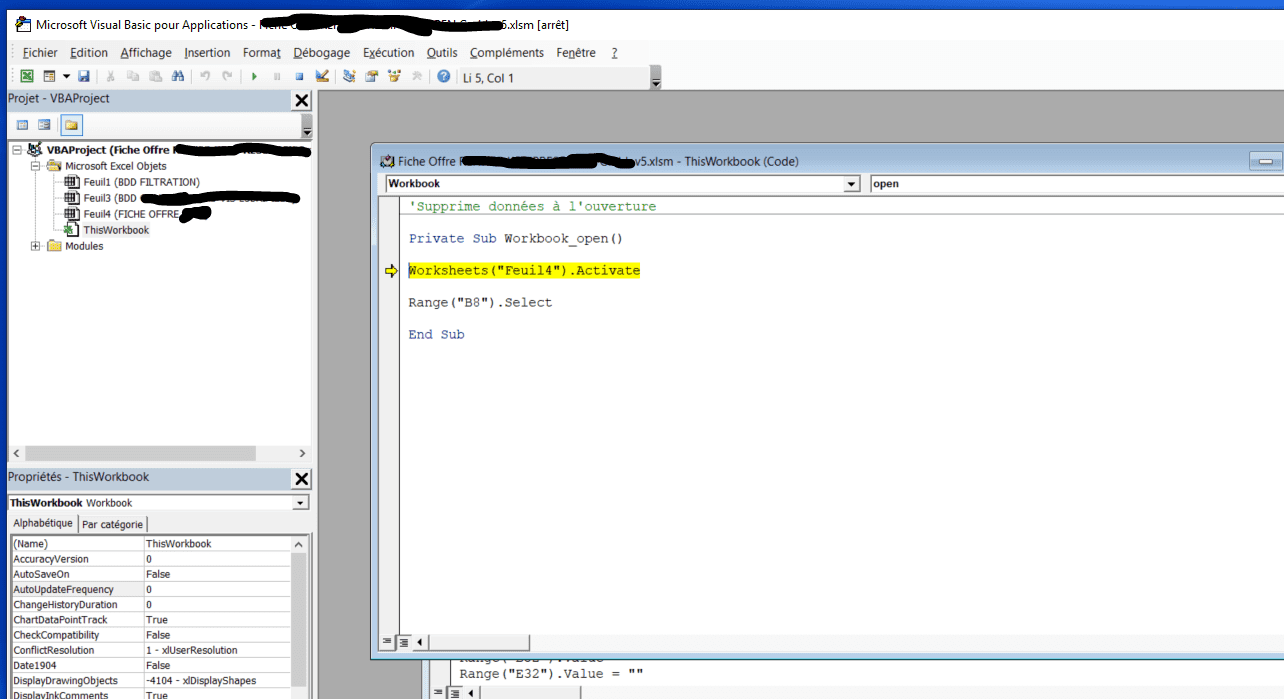This screenshot has width=1284, height=699.
Task: Open the Compléments menu
Action: pyautogui.click(x=507, y=53)
